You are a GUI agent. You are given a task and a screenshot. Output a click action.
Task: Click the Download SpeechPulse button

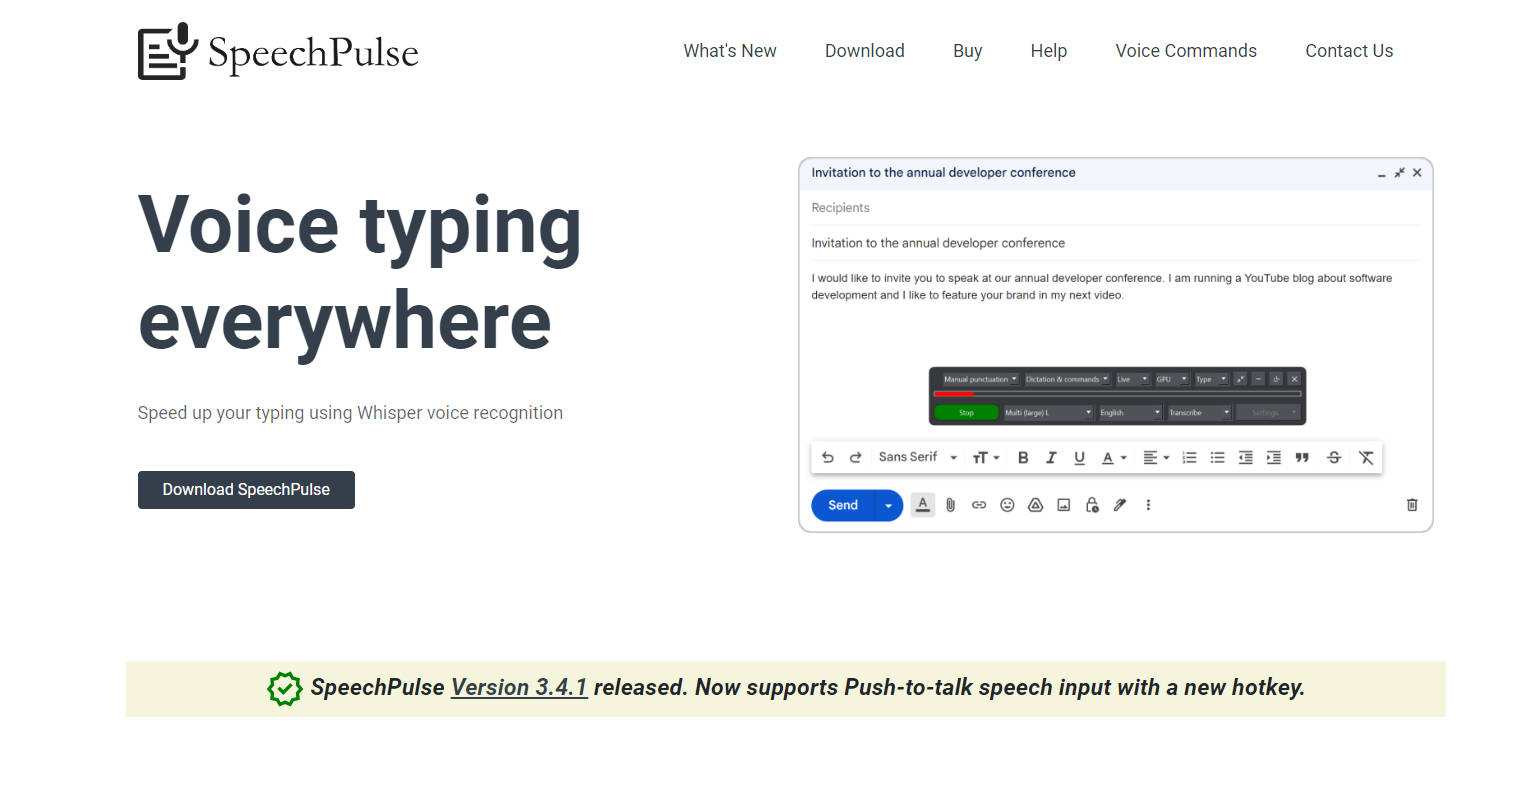pyautogui.click(x=246, y=490)
